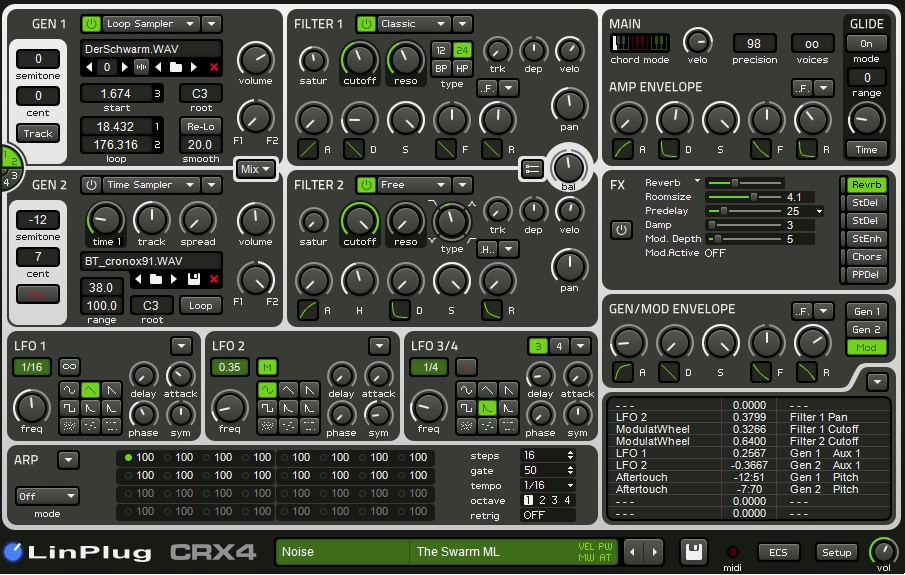
Task: Go to previous preset arrow
Action: pyautogui.click(x=633, y=552)
